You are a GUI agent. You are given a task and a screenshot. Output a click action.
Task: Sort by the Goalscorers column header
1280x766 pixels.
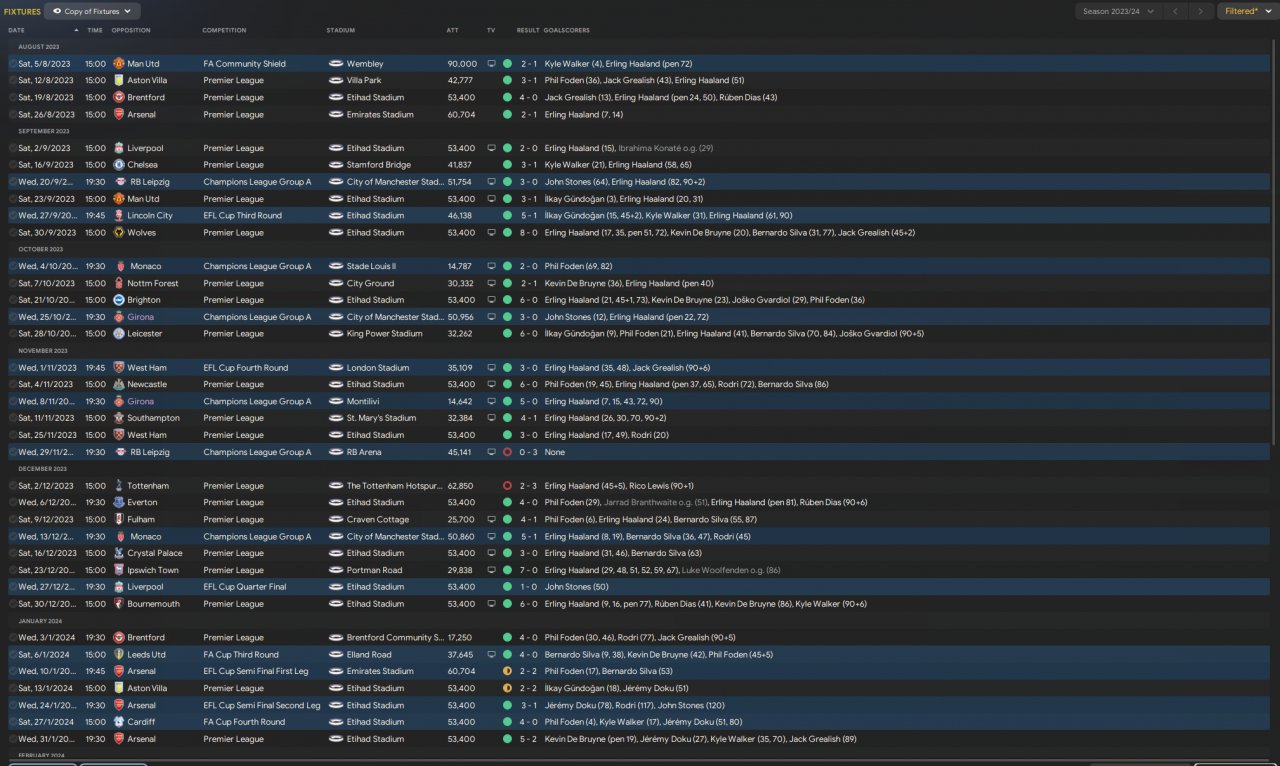[567, 30]
